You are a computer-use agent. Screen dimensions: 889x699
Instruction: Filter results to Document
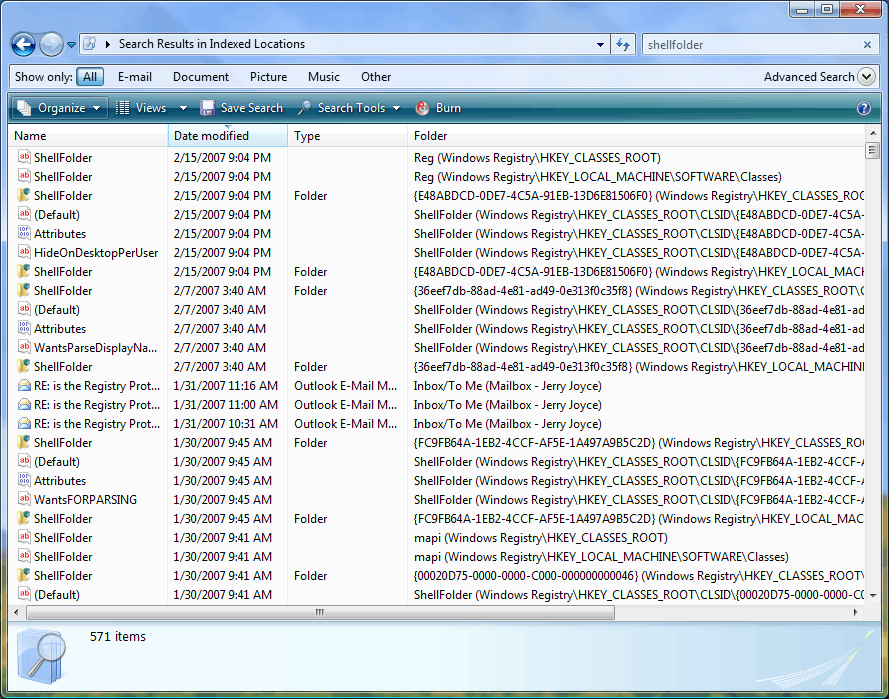[201, 77]
